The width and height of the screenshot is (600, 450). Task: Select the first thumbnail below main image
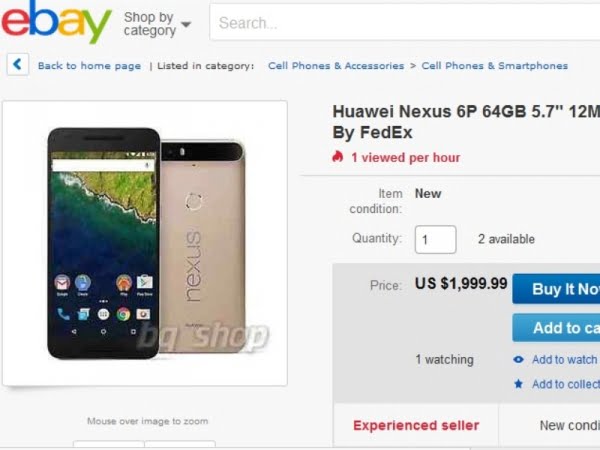tap(109, 445)
